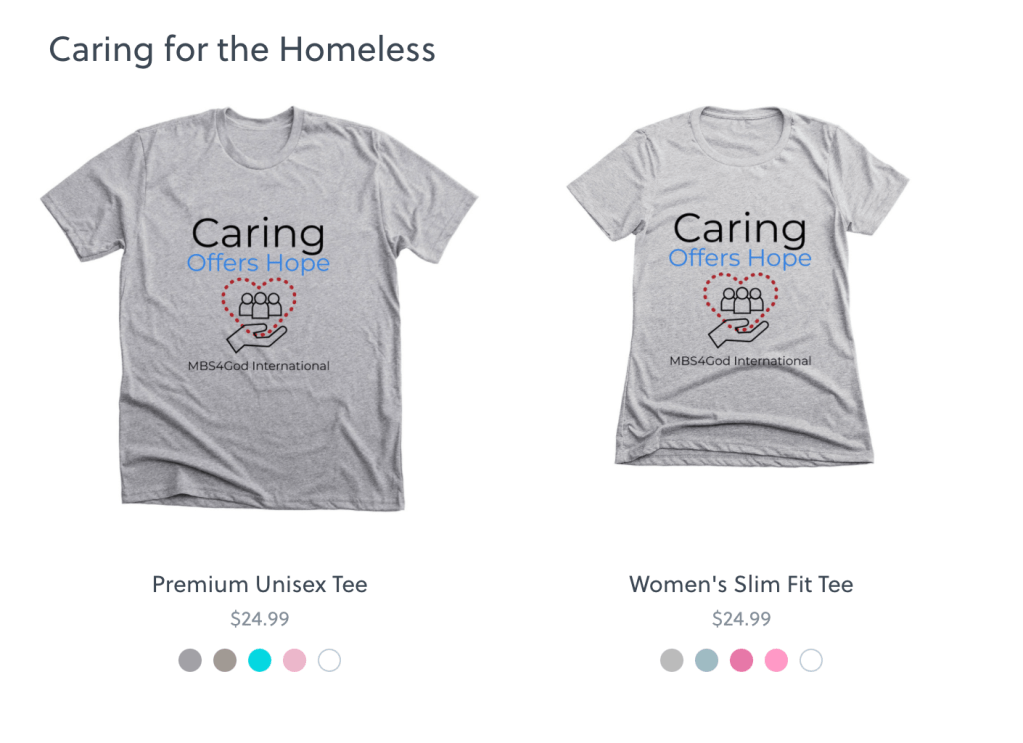This screenshot has width=1023, height=743.
Task: Select gray swatch for Premium Unisex Tee
Action: (190, 660)
